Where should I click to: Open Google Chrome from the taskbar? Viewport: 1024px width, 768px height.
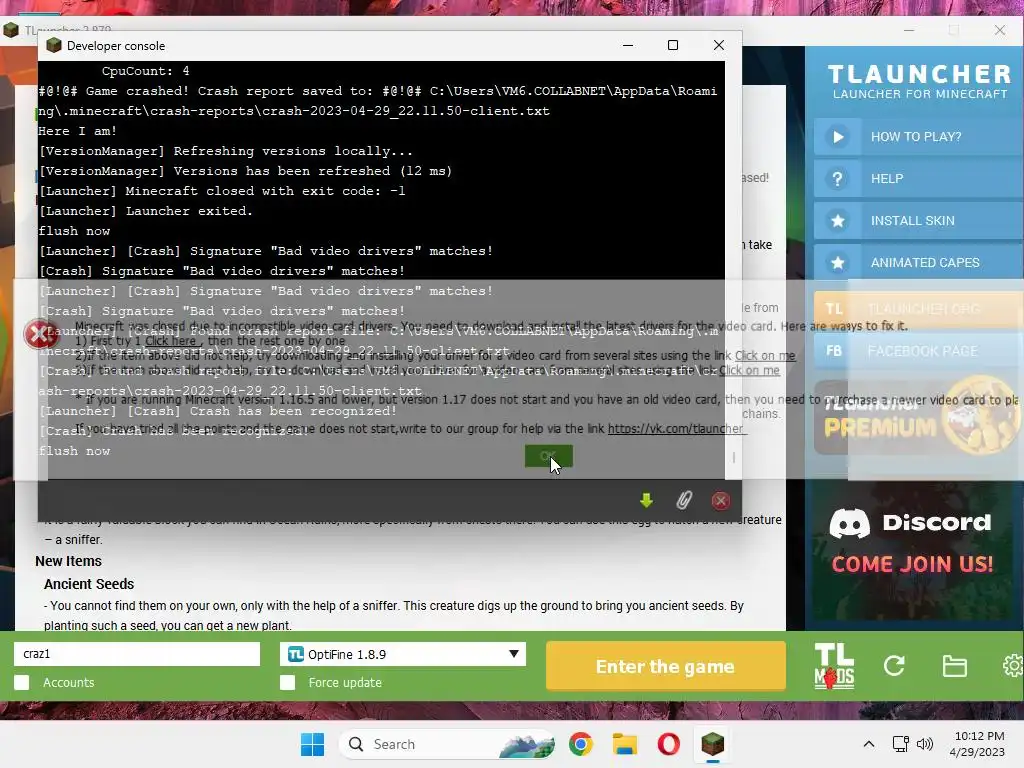pyautogui.click(x=581, y=744)
